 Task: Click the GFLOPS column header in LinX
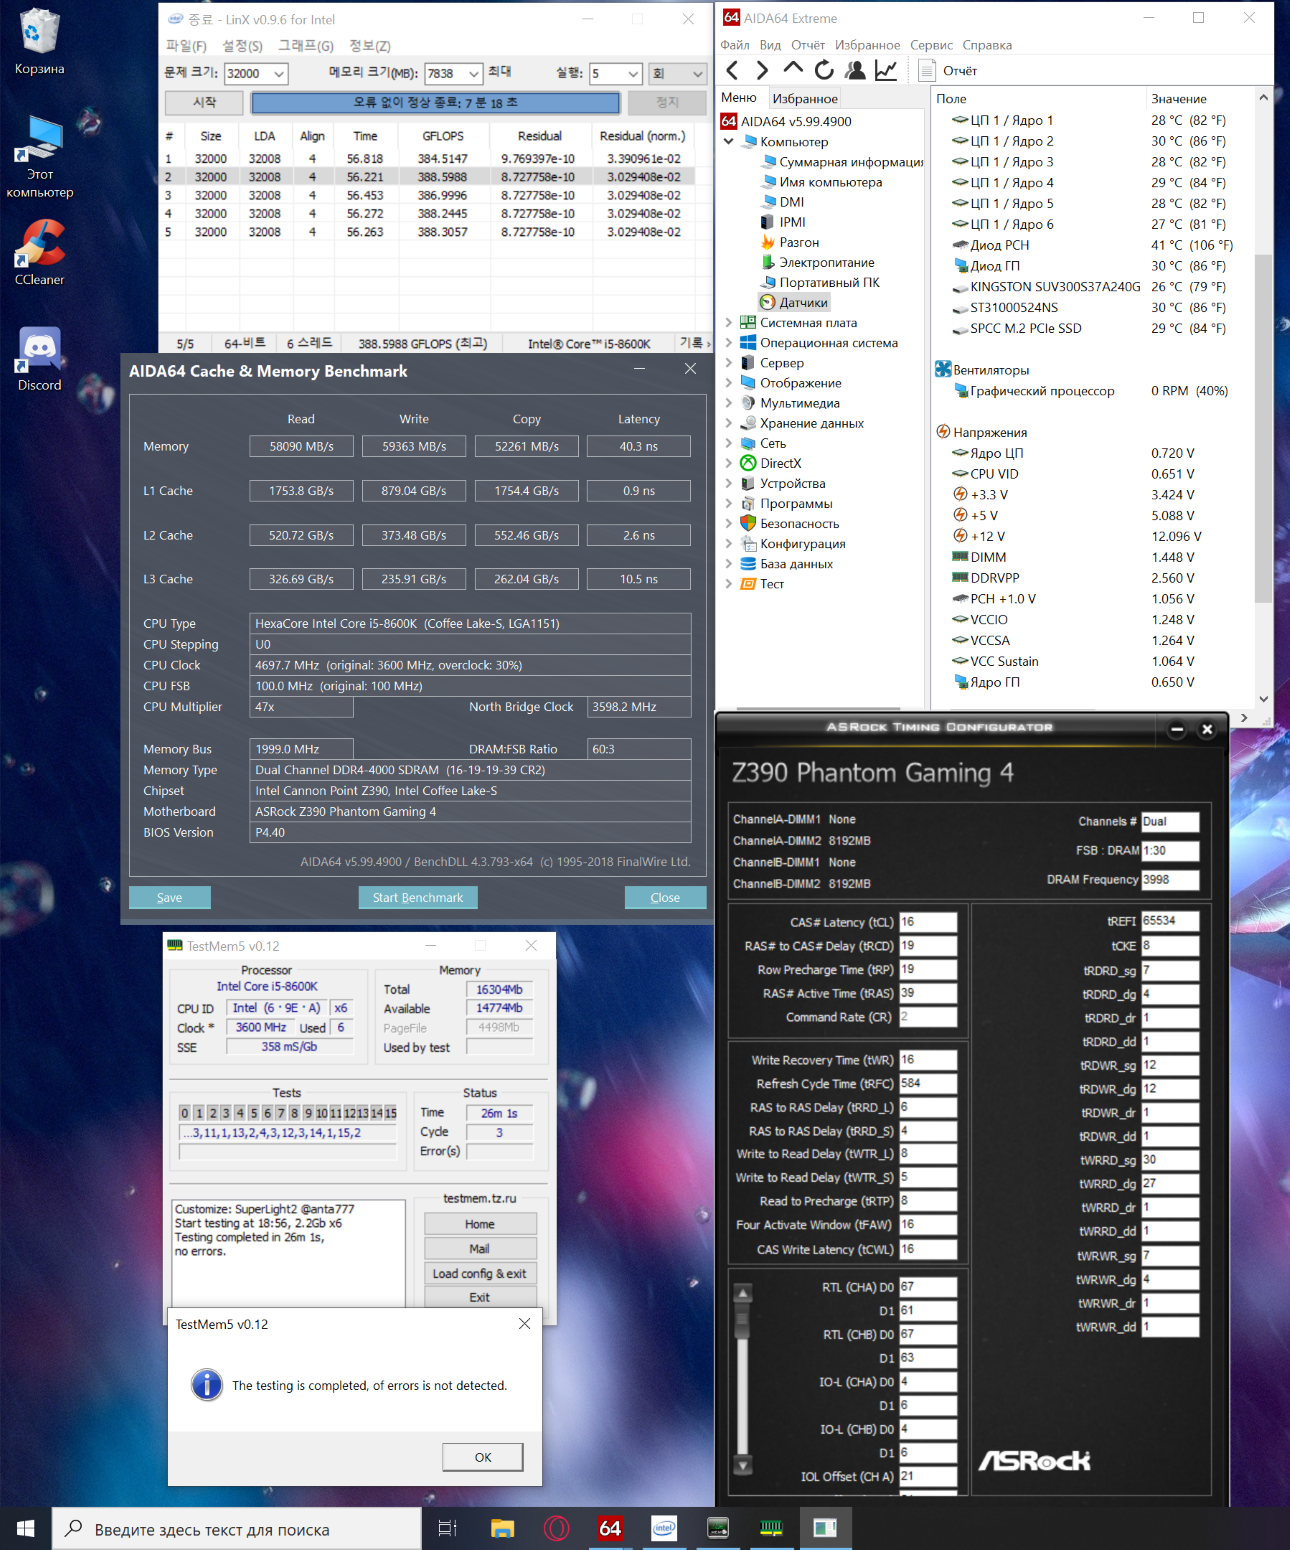[443, 136]
